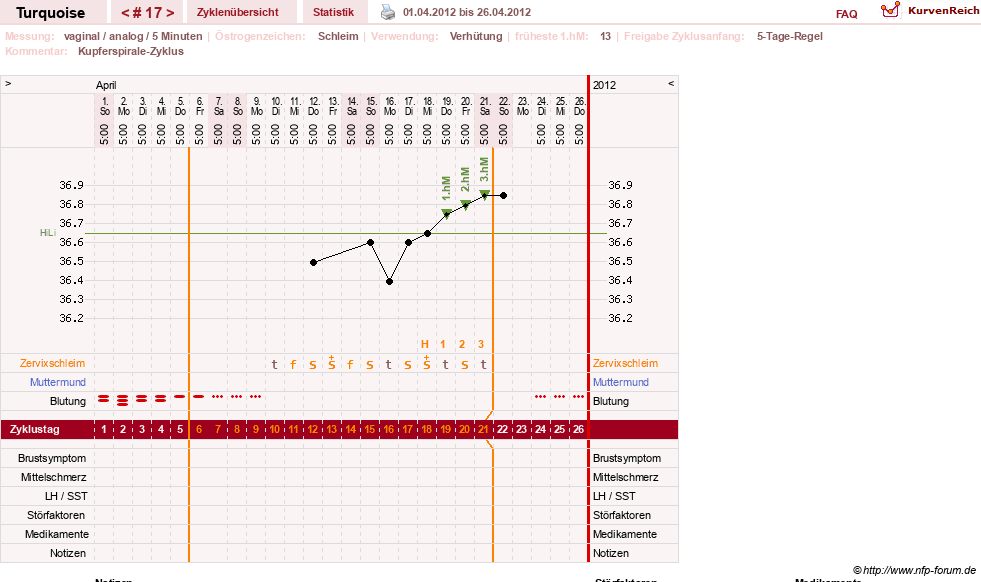
Task: Click the lowest temperature point on day 16
Action: [389, 282]
